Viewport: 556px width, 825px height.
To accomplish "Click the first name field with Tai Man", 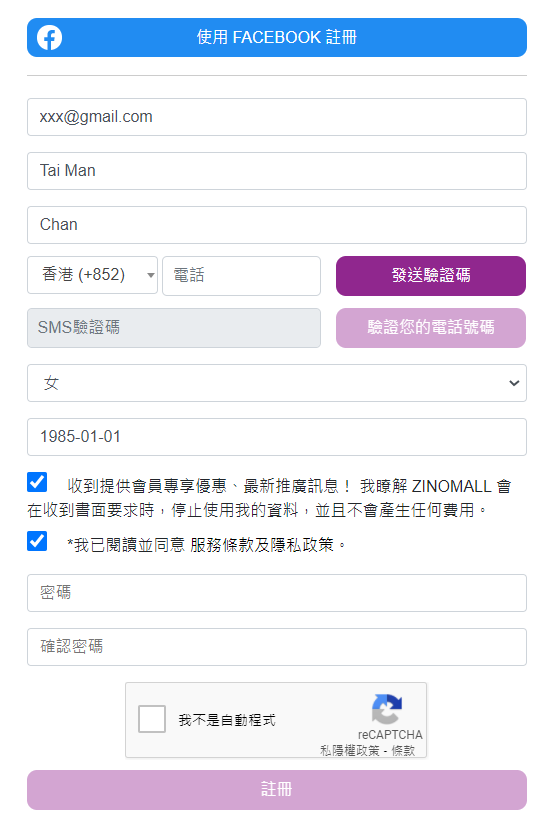I will pyautogui.click(x=277, y=171).
